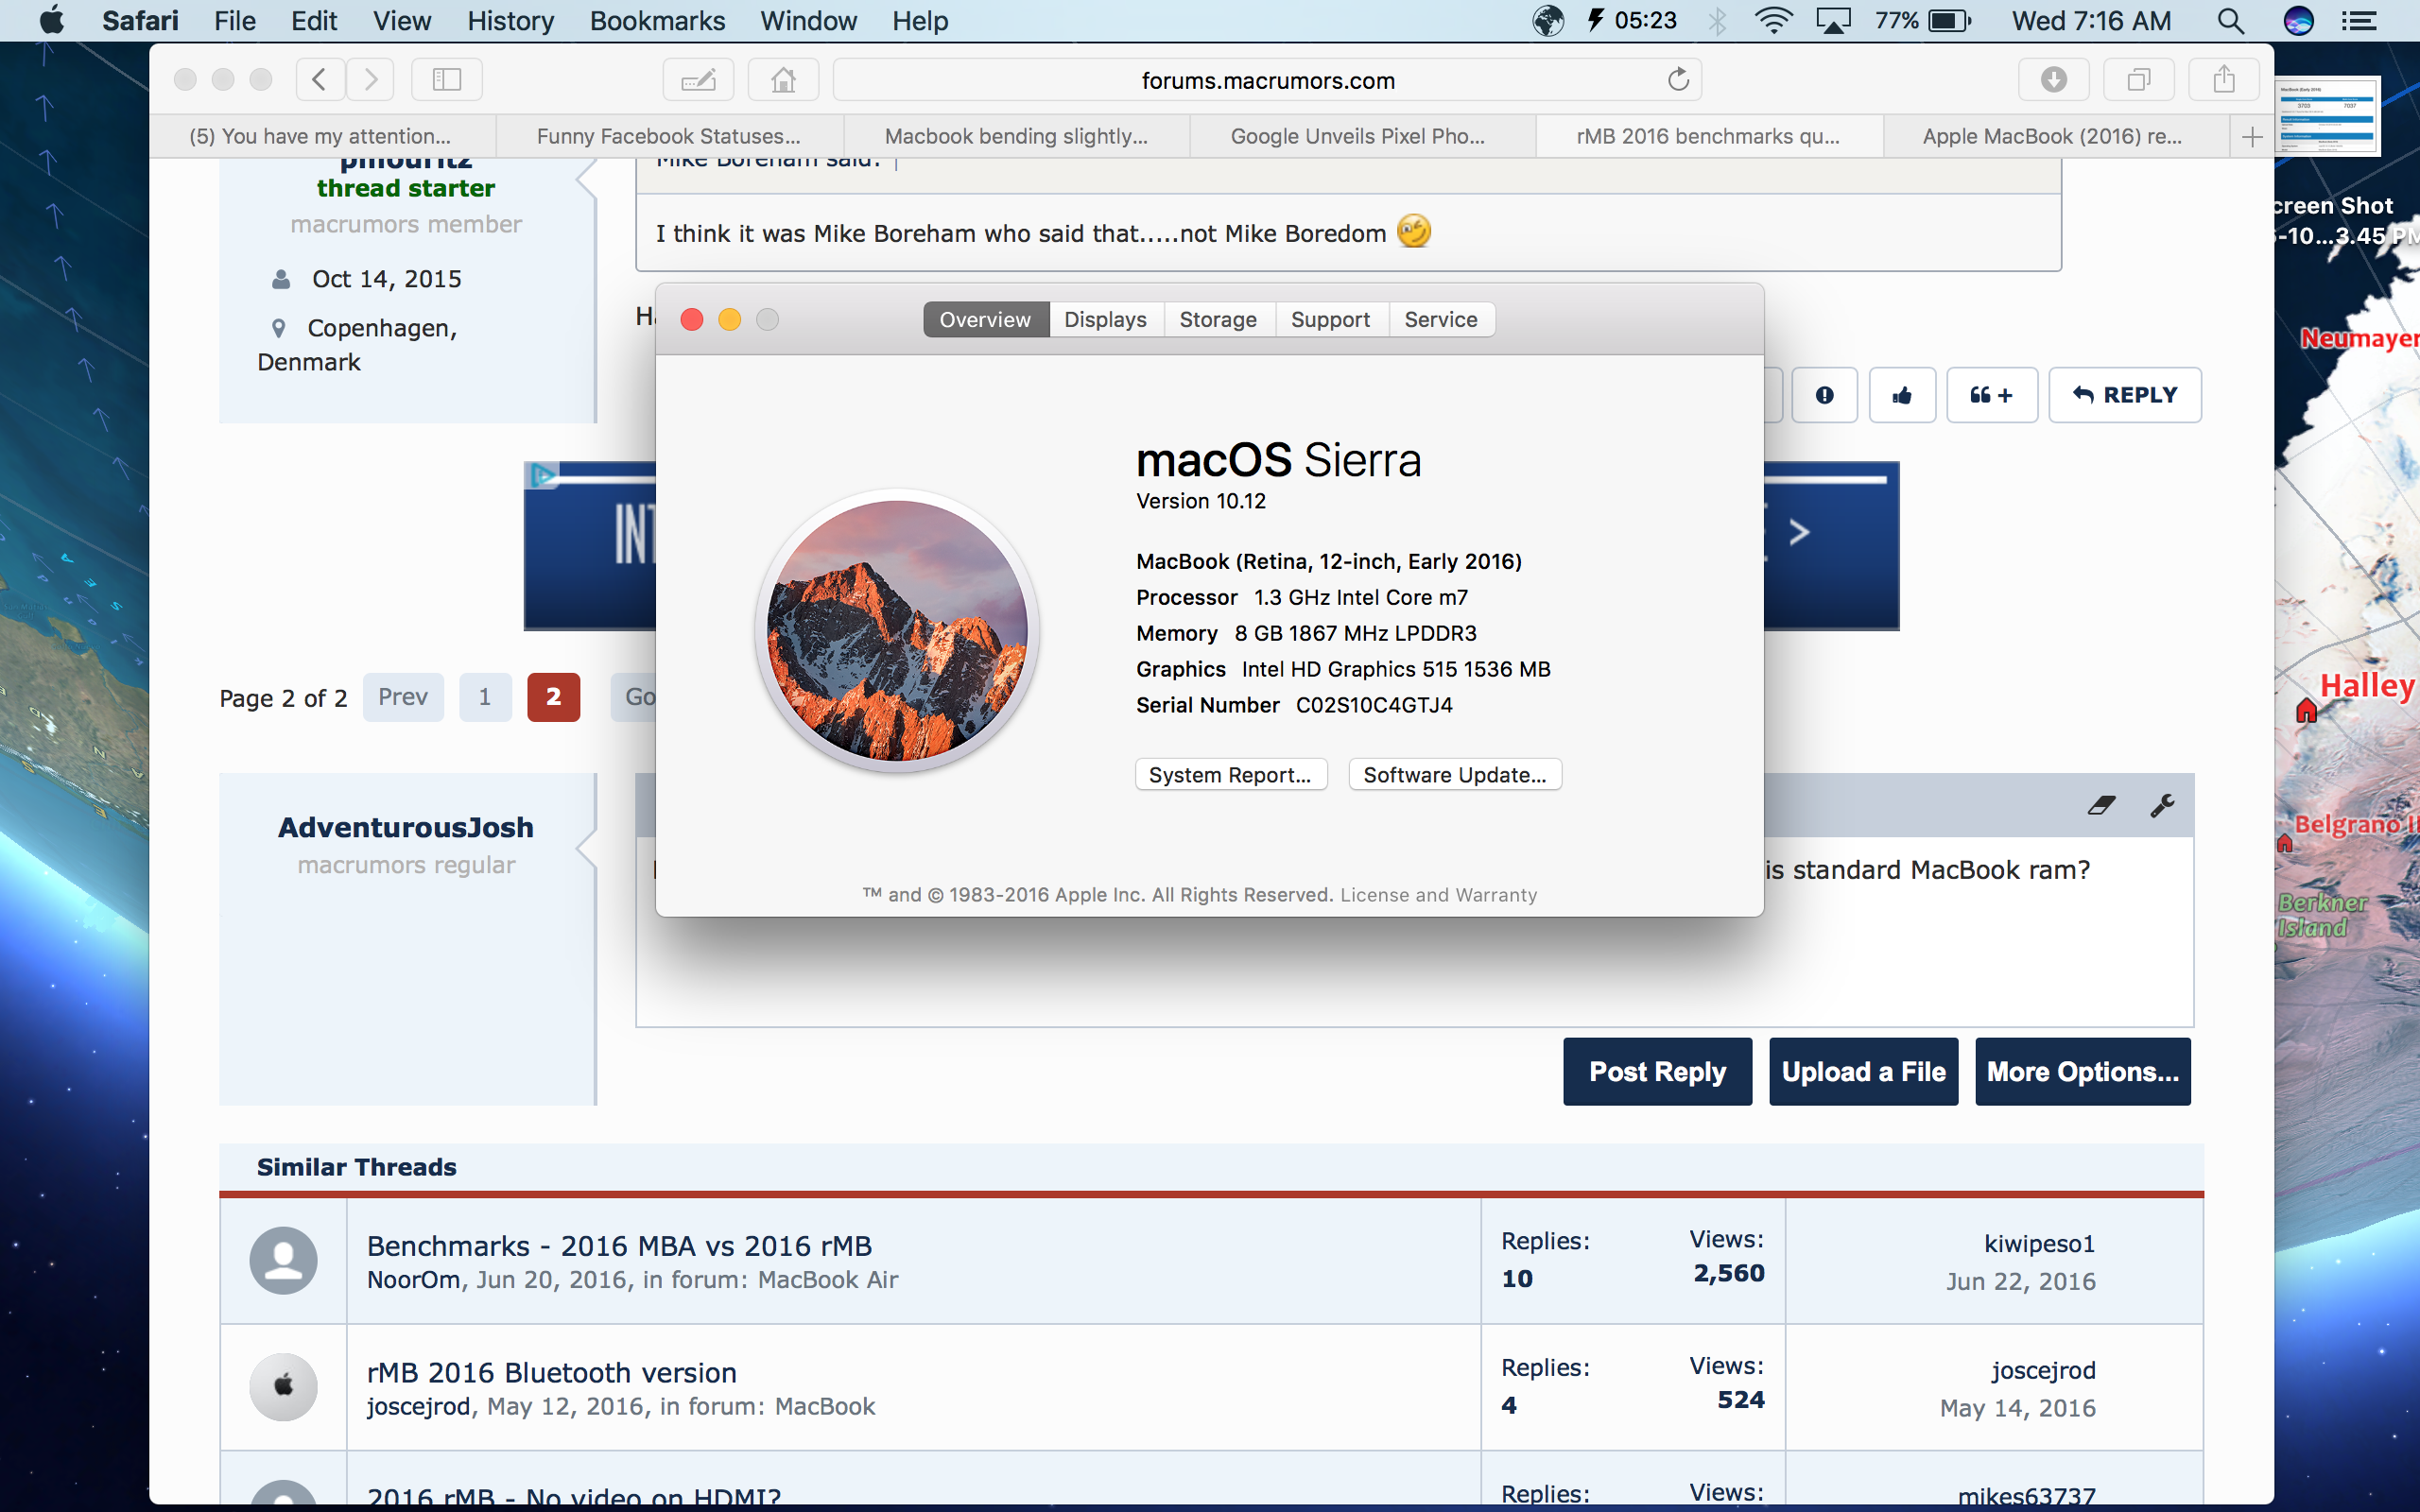Switch to the Service tab
The height and width of the screenshot is (1512, 2420).
(1440, 319)
